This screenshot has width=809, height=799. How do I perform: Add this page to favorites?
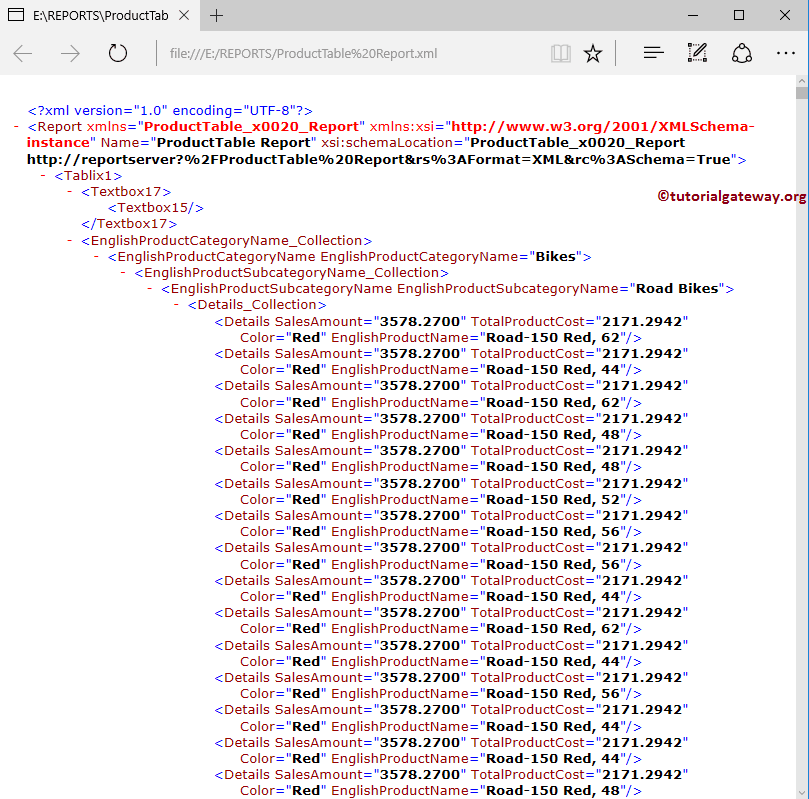(x=593, y=53)
